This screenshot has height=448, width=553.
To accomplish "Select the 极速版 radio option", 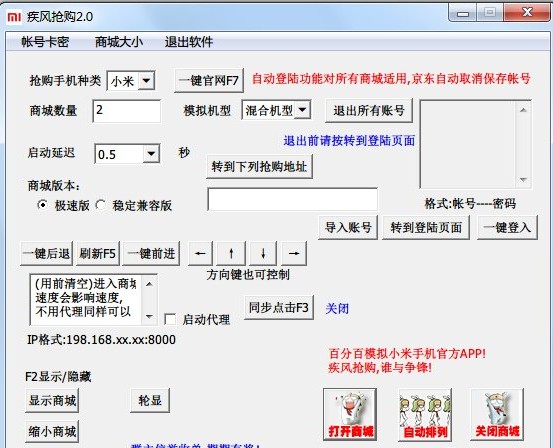I will 42,205.
